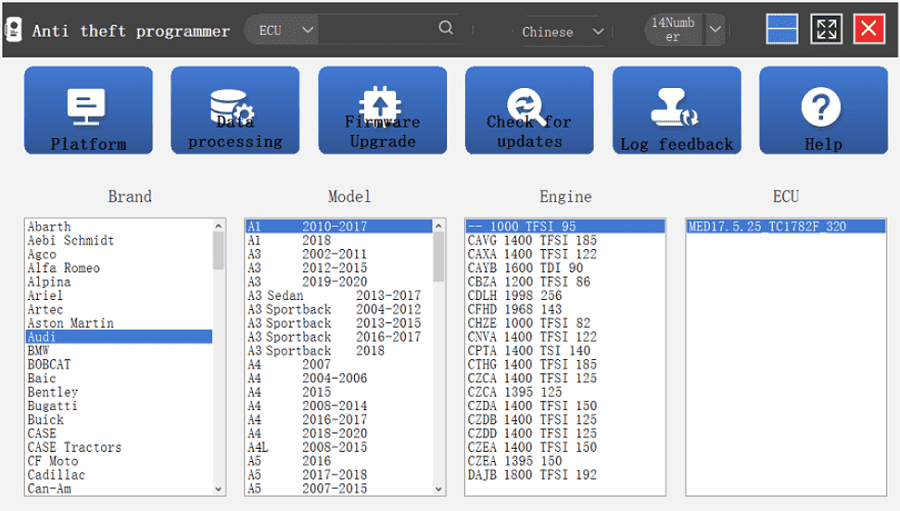Open the ECU search type dropdown
Image resolution: width=900 pixels, height=511 pixels.
282,30
